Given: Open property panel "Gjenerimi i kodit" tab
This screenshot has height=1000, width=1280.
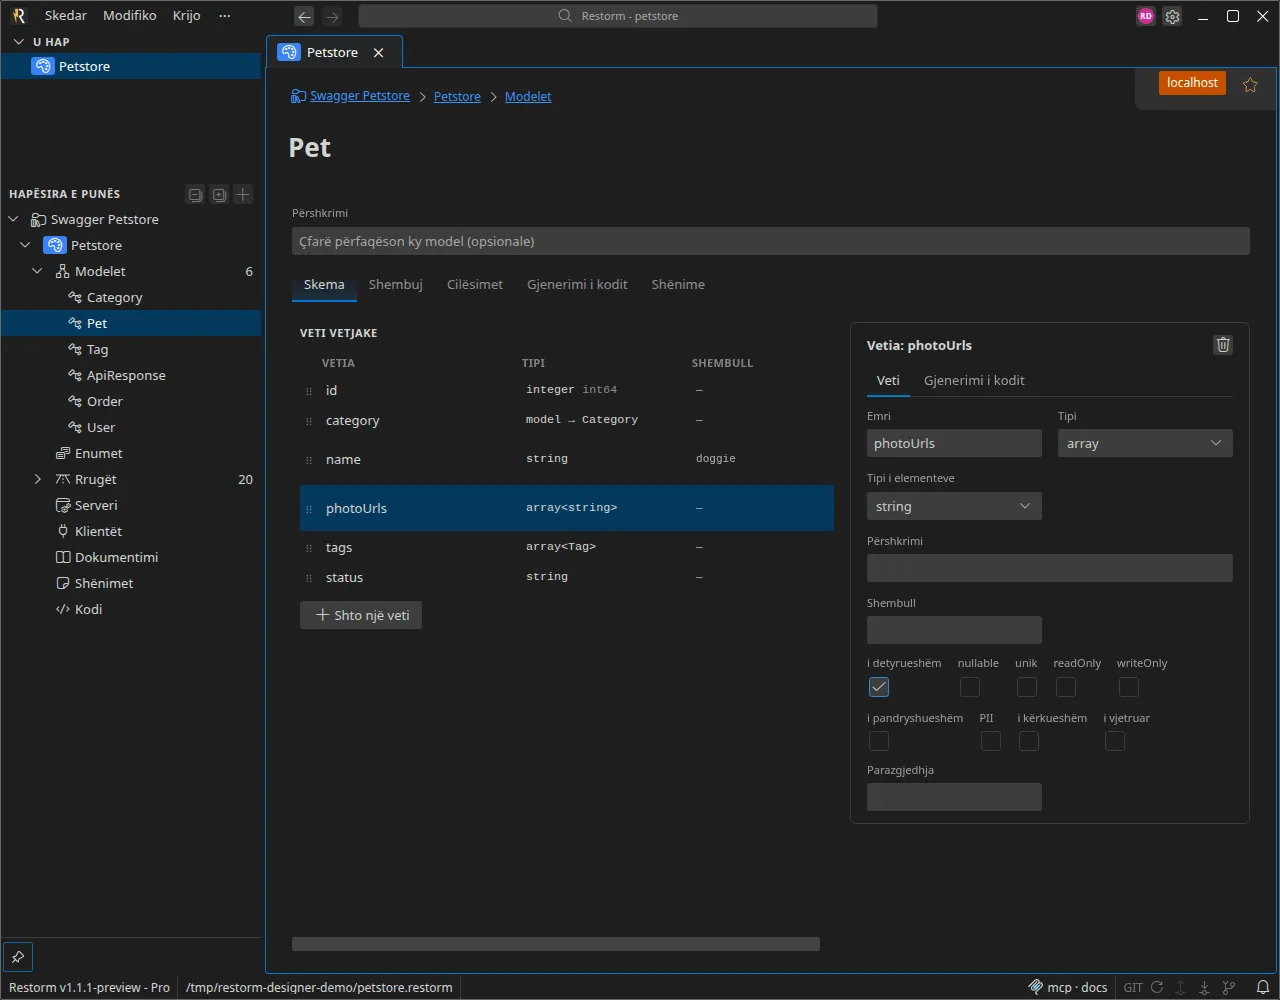Looking at the screenshot, I should tap(974, 381).
